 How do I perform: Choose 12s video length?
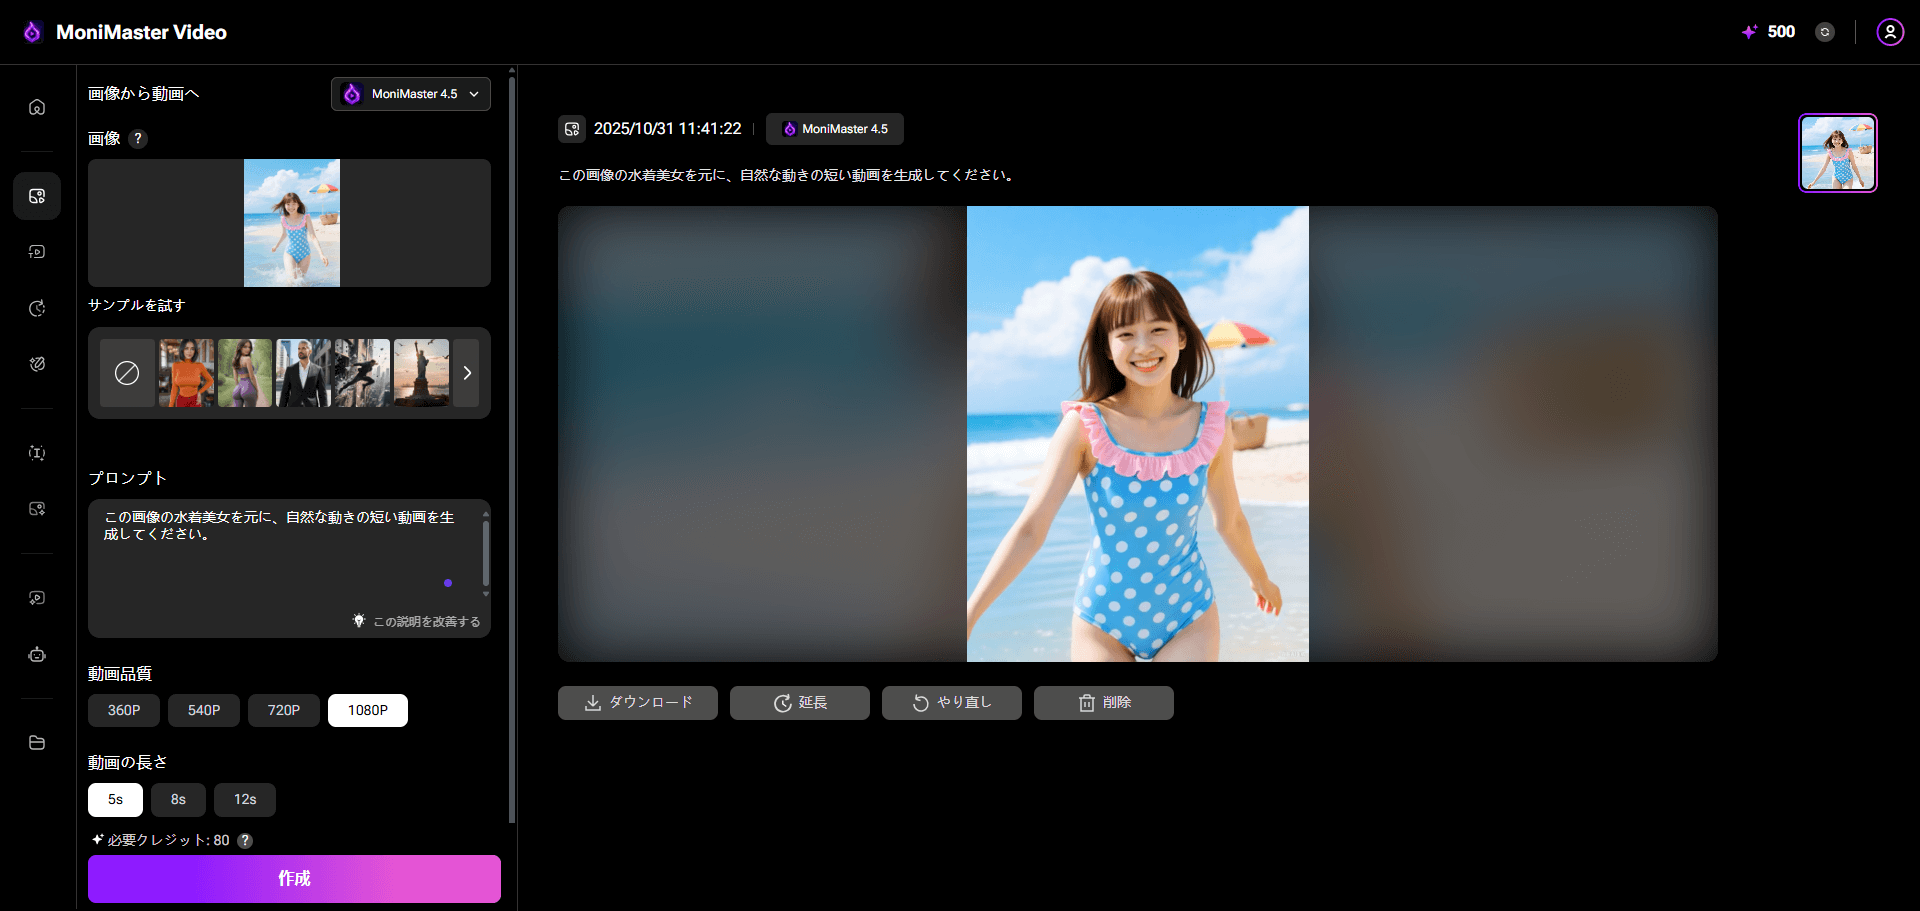(245, 800)
